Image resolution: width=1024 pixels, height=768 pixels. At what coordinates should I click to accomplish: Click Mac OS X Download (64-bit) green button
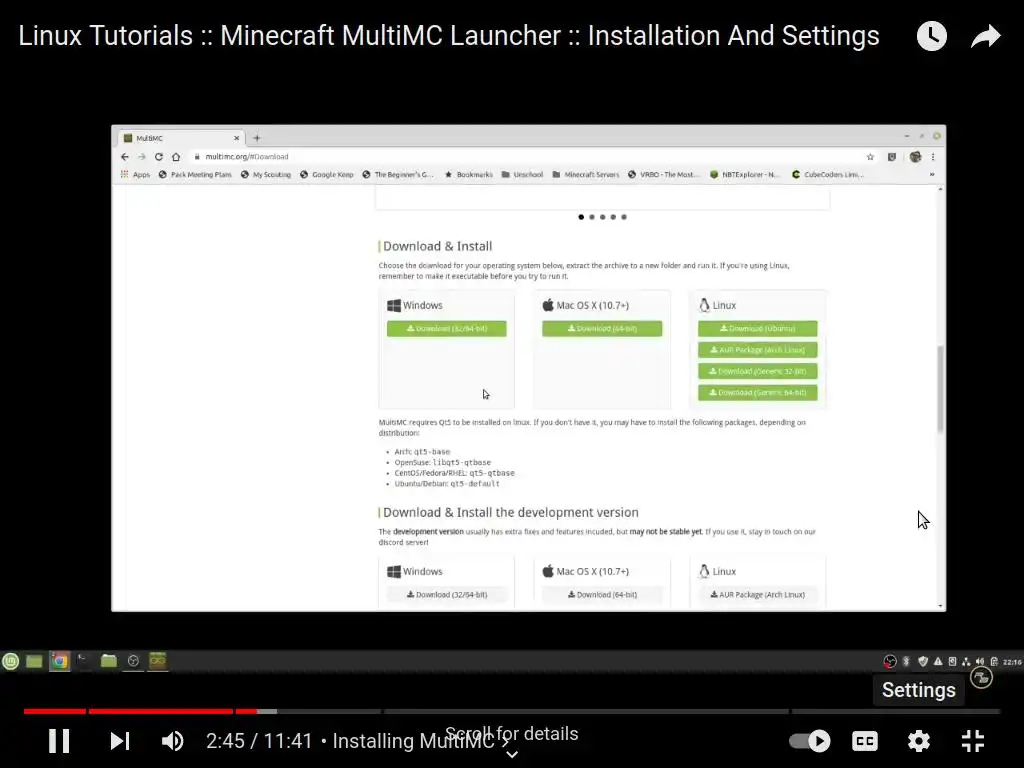(x=602, y=328)
